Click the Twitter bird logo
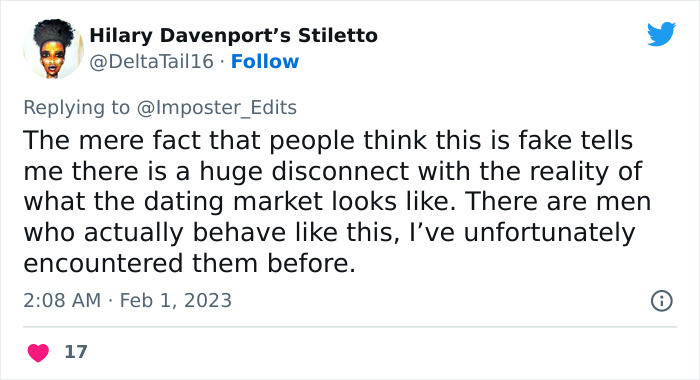This screenshot has width=700, height=380. point(661,33)
